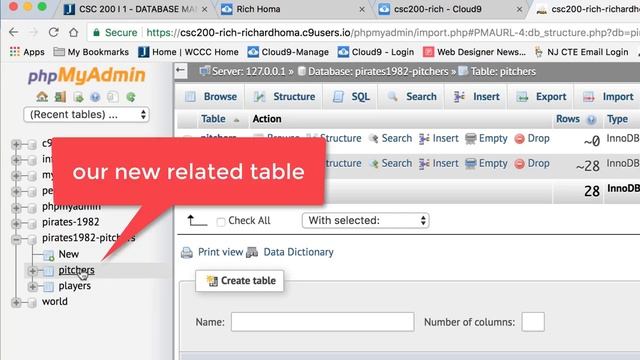The width and height of the screenshot is (640, 360).
Task: Open Cloud9-Manage bookmark
Action: [288, 52]
